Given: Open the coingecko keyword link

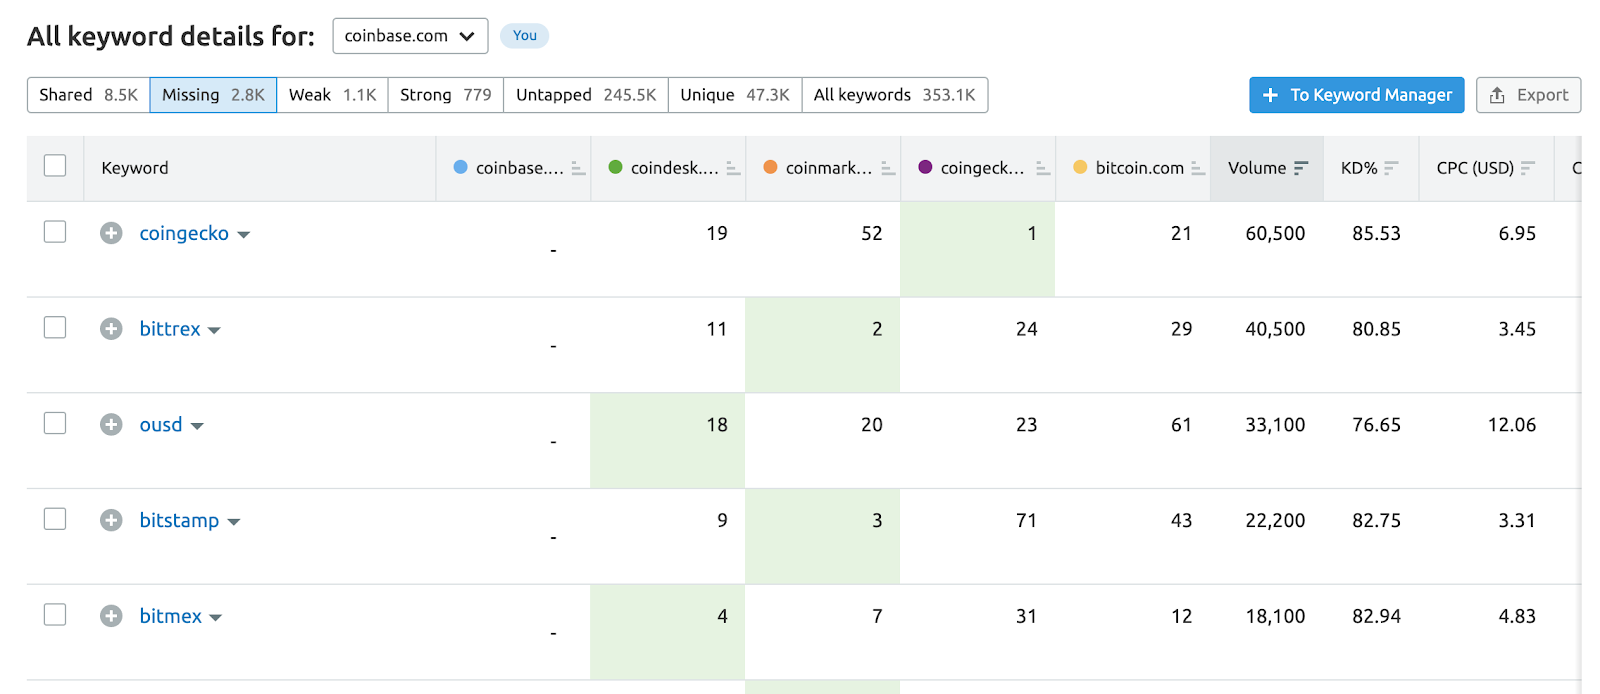Looking at the screenshot, I should (x=184, y=233).
